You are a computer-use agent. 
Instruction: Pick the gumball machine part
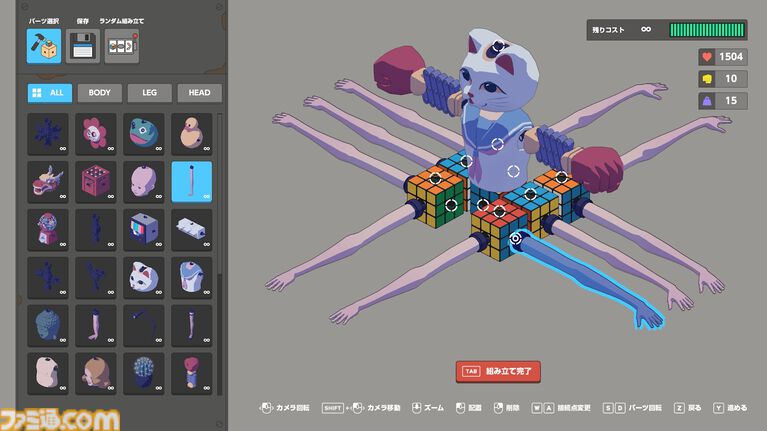pos(48,230)
